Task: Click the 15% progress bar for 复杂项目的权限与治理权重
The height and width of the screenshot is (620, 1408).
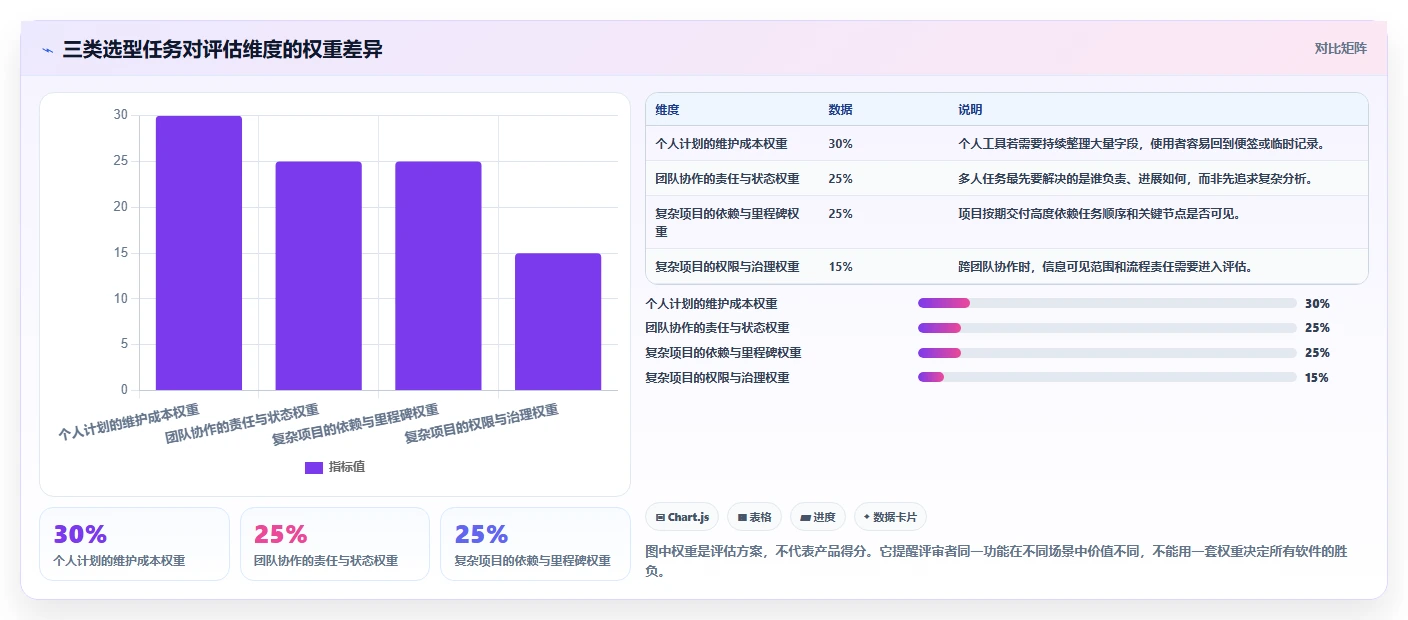Action: point(1107,377)
